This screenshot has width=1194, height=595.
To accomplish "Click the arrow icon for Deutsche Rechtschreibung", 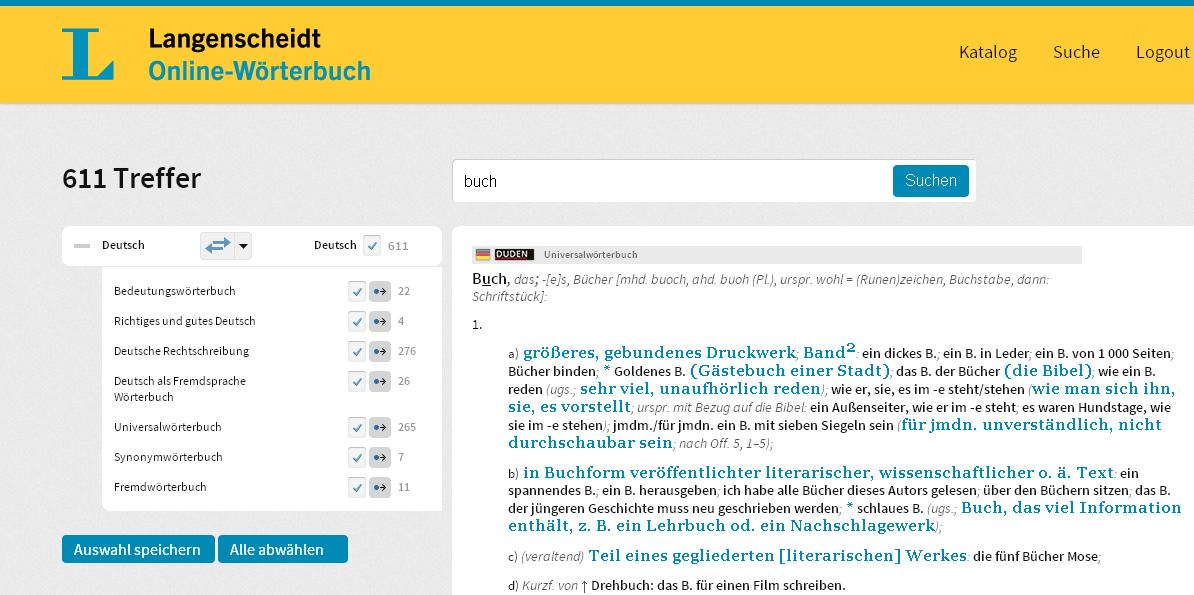I will click(380, 351).
